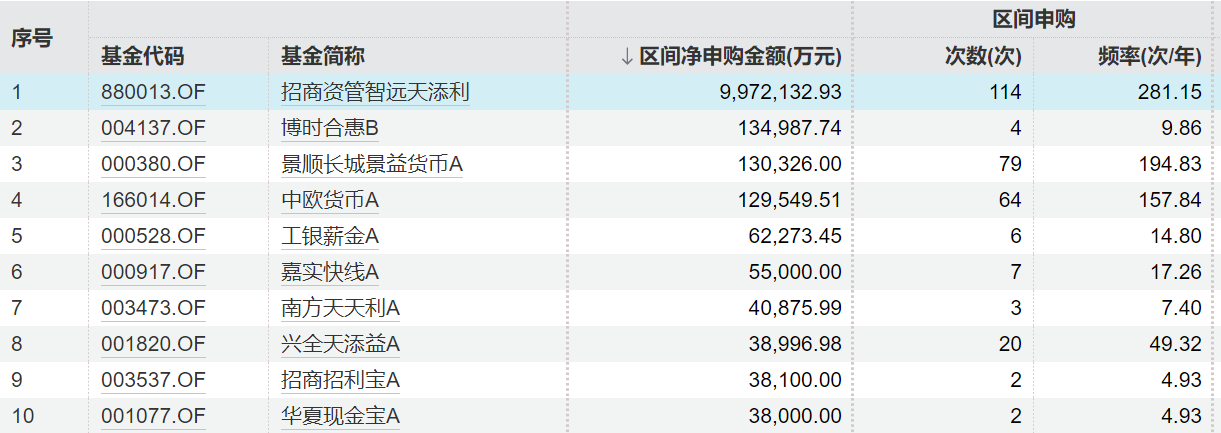Select row number 5 cell
Image resolution: width=1221 pixels, height=433 pixels.
click(x=16, y=236)
